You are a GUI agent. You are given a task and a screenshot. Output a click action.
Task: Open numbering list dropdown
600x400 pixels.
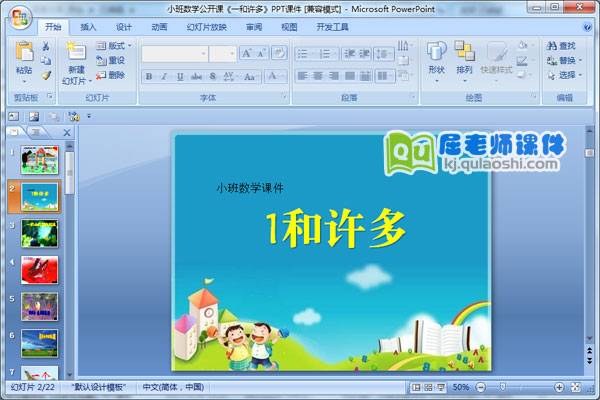pos(335,54)
